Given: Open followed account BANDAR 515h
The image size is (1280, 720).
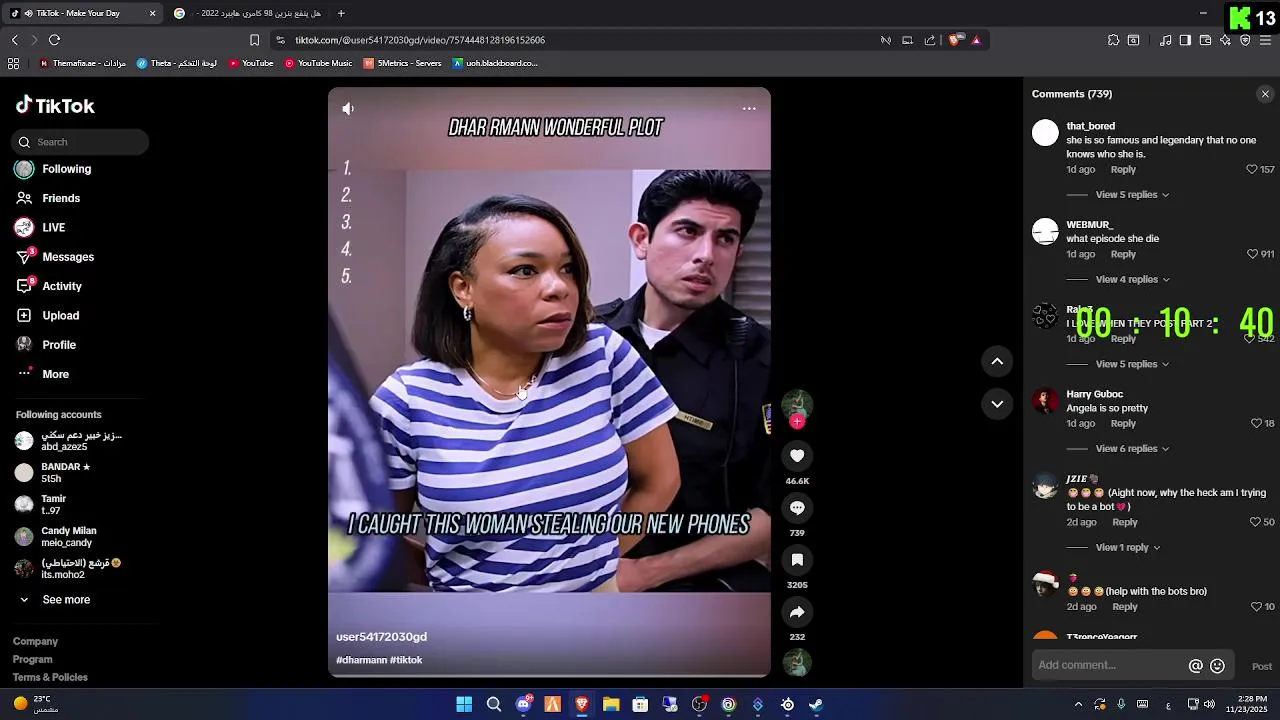Looking at the screenshot, I should point(66,473).
